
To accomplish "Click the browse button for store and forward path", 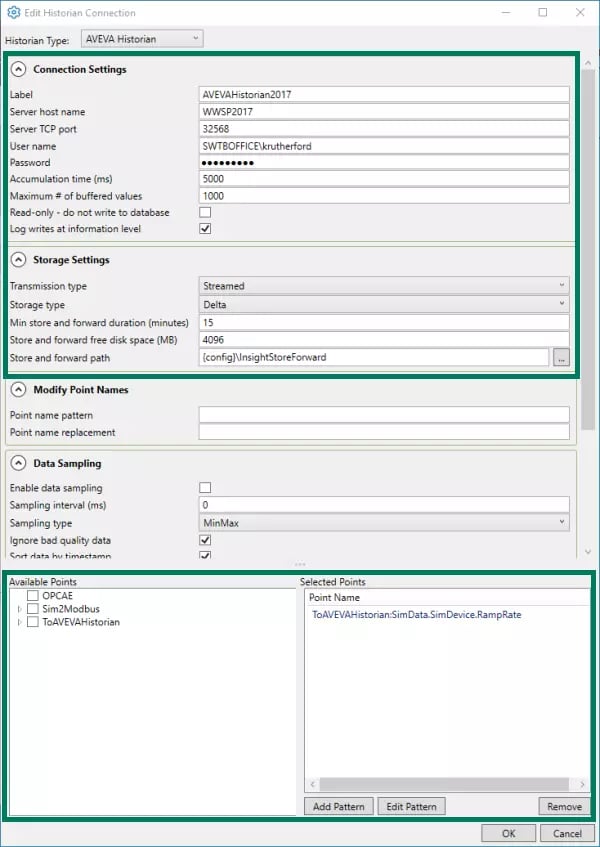I will click(561, 357).
